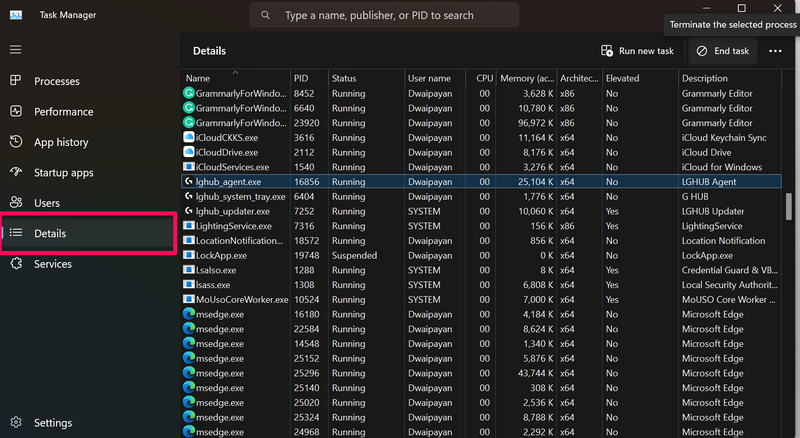
Task: Click the Run new task button
Action: [x=637, y=51]
